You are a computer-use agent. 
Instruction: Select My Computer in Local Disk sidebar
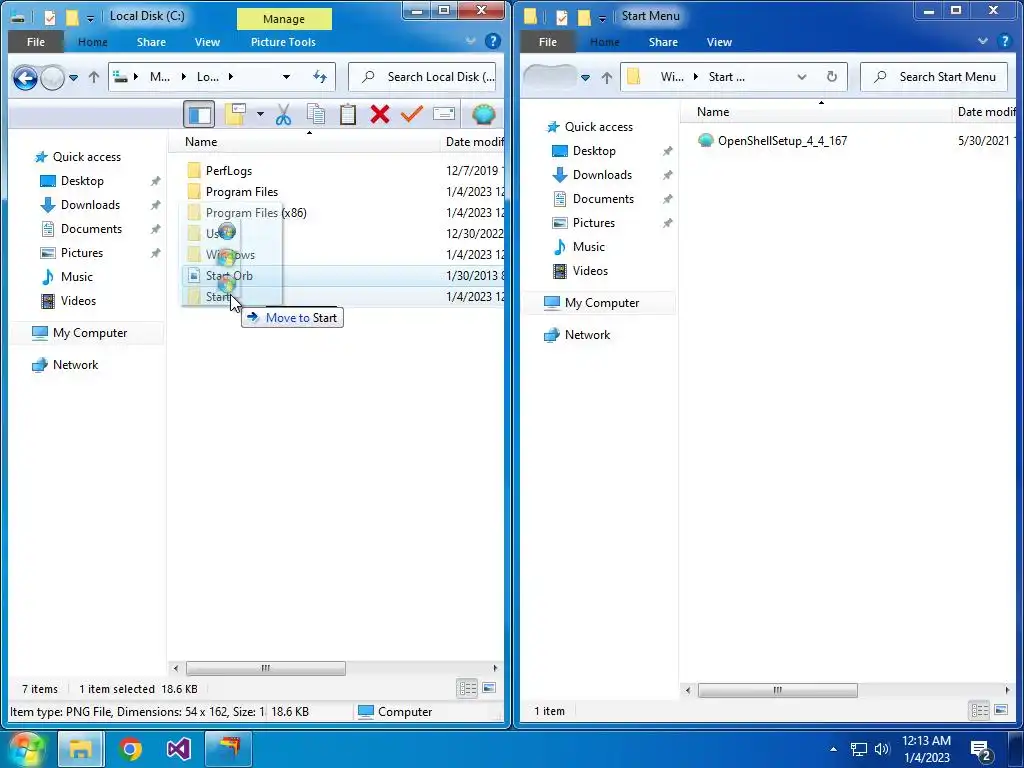pyautogui.click(x=90, y=333)
